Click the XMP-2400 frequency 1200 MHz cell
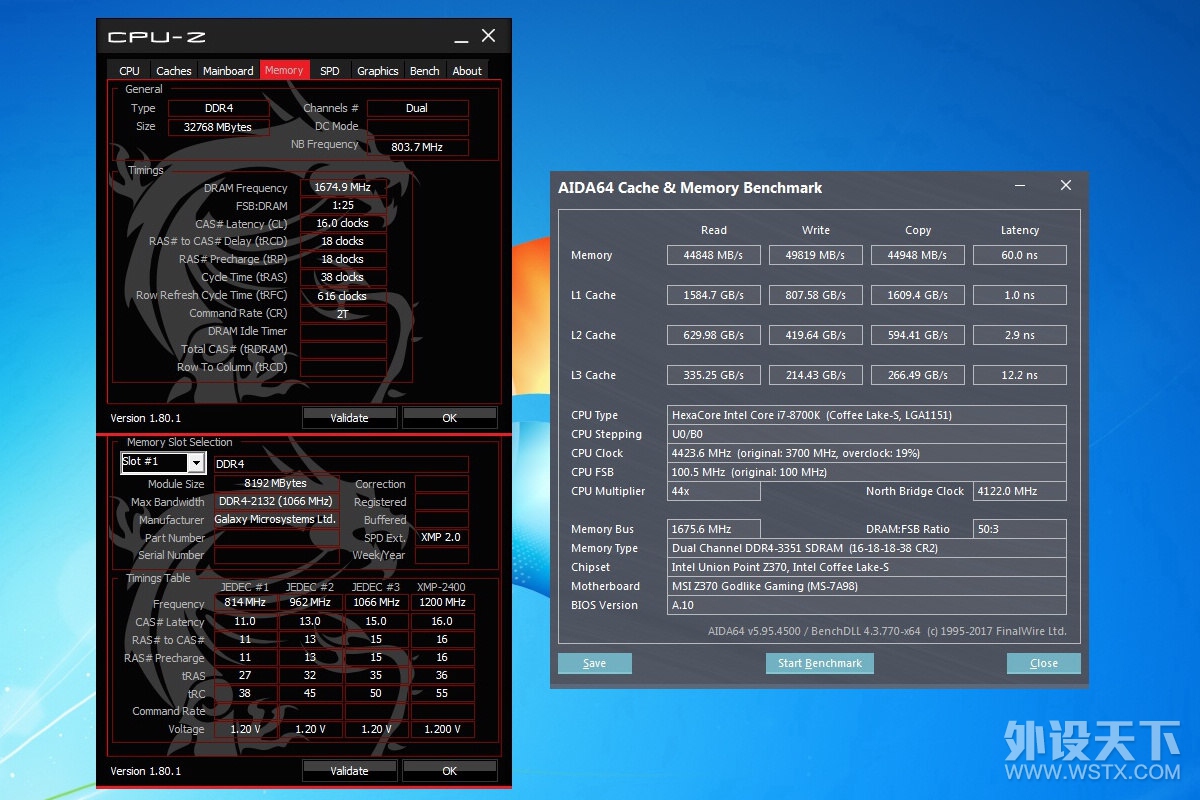This screenshot has height=800, width=1200. point(442,603)
